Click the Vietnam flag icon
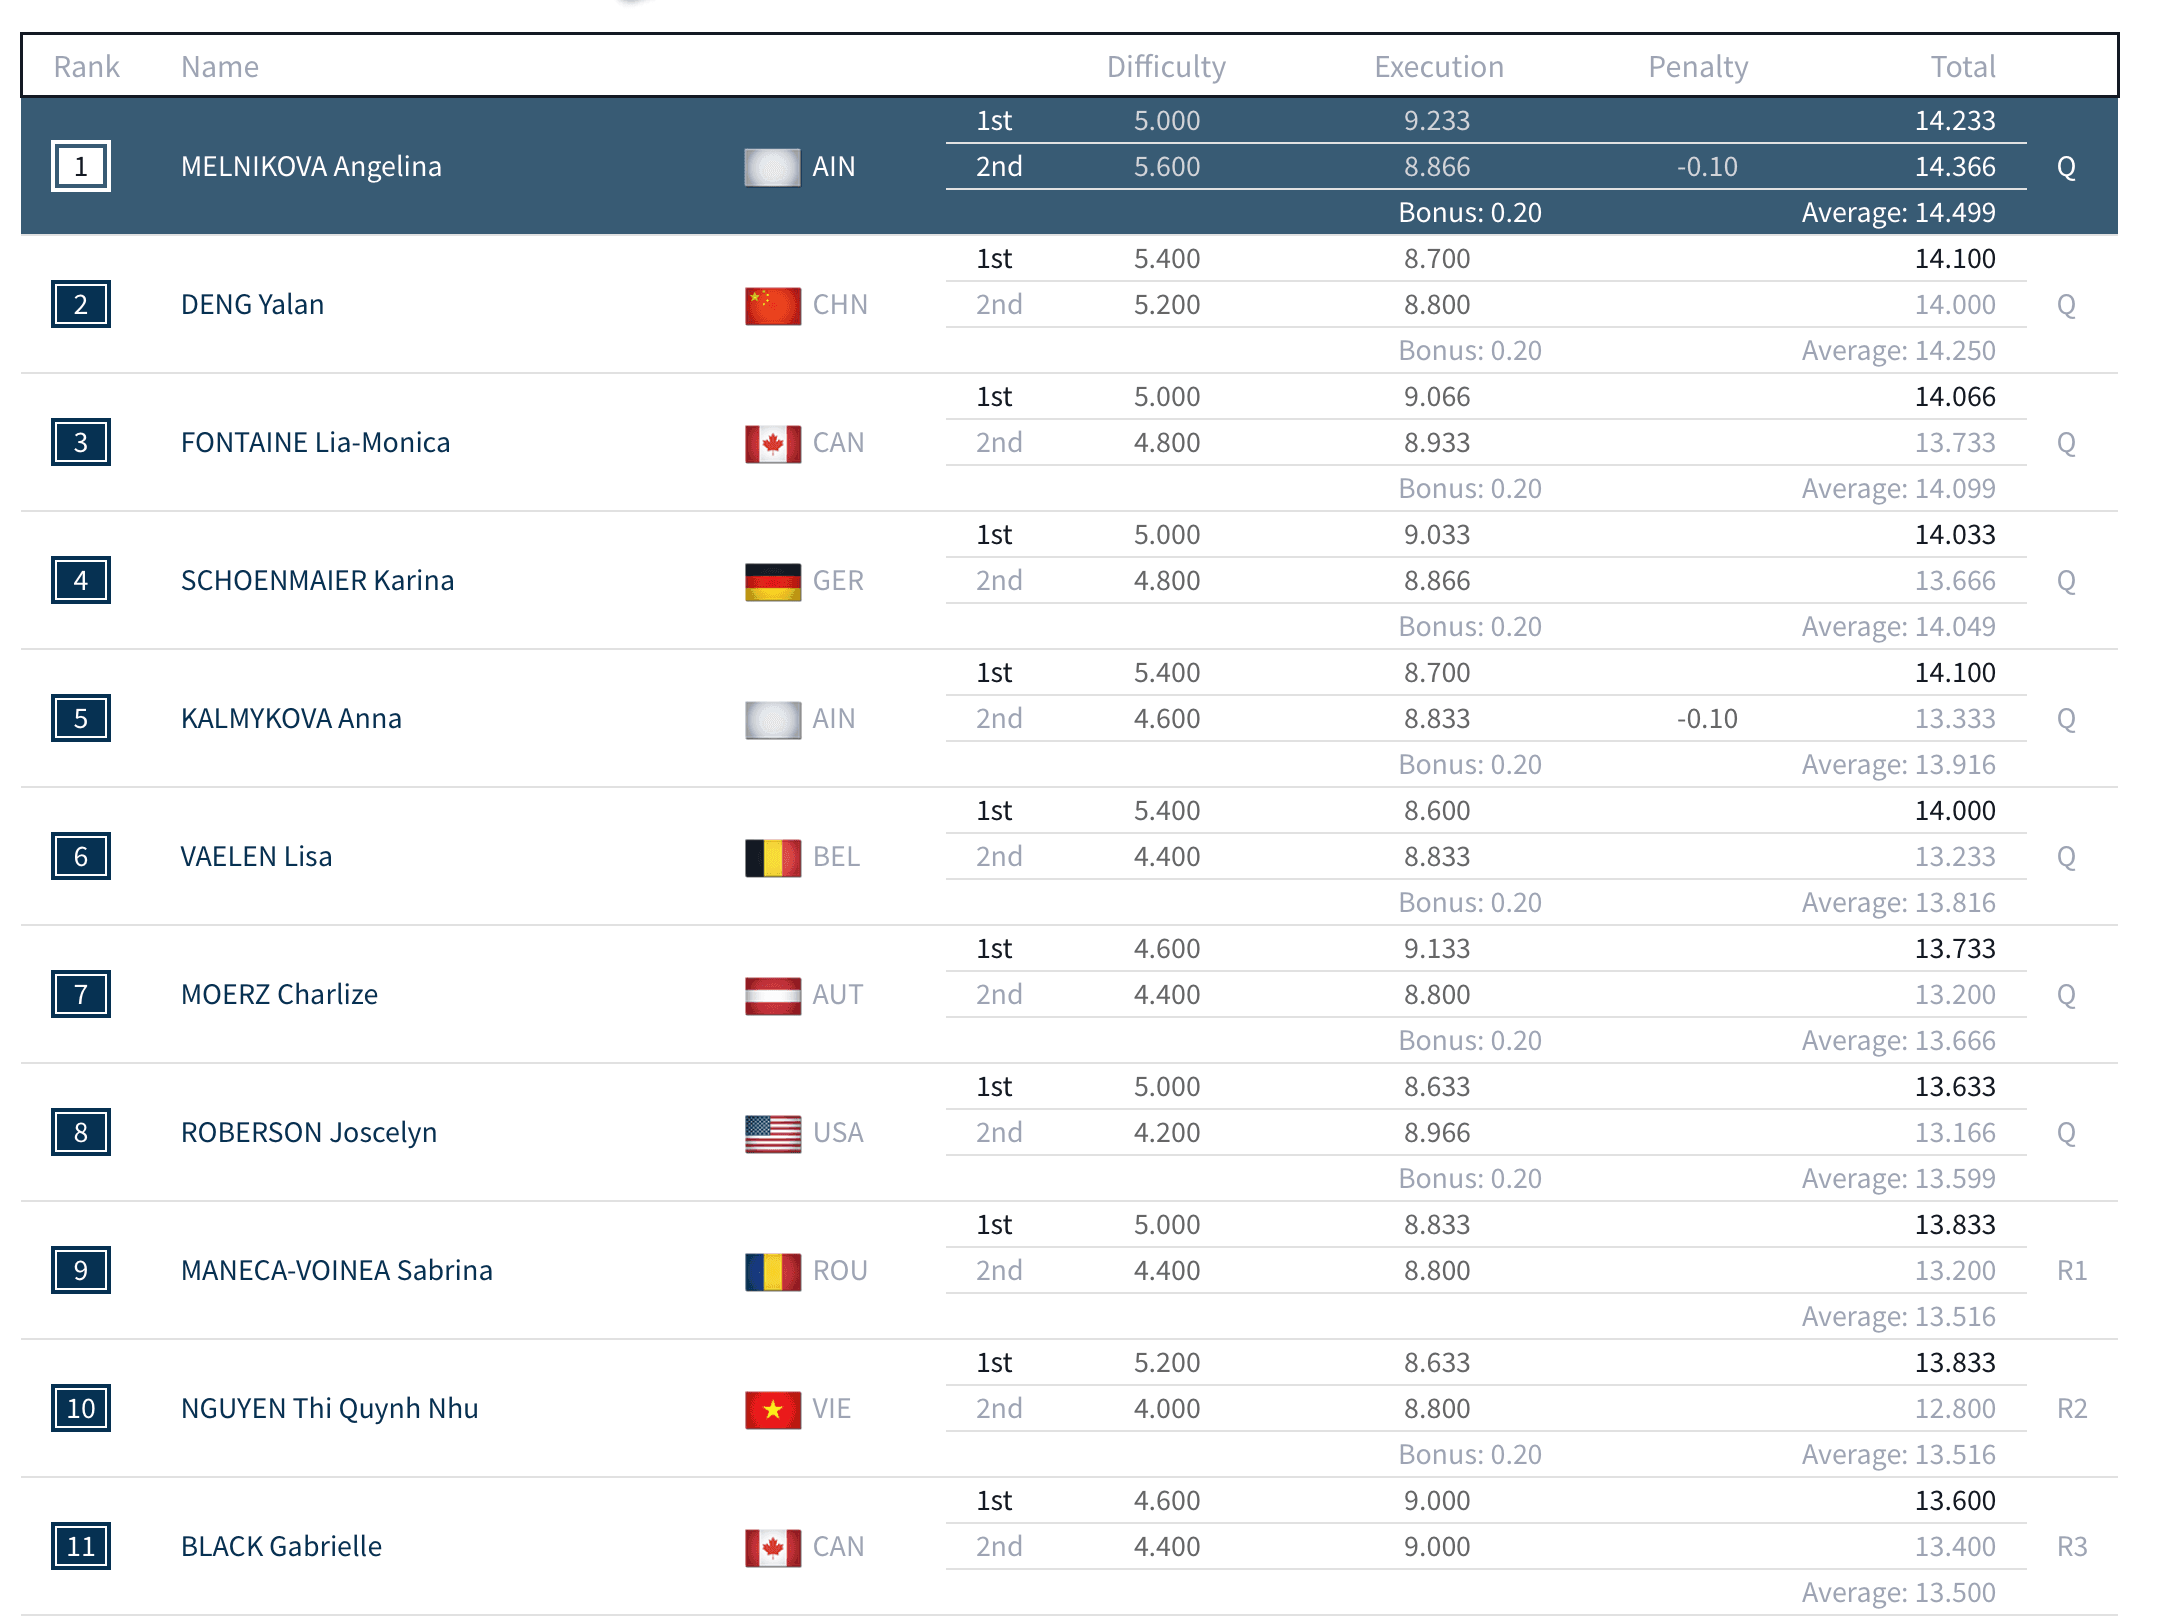This screenshot has height=1618, width=2168. point(772,1409)
